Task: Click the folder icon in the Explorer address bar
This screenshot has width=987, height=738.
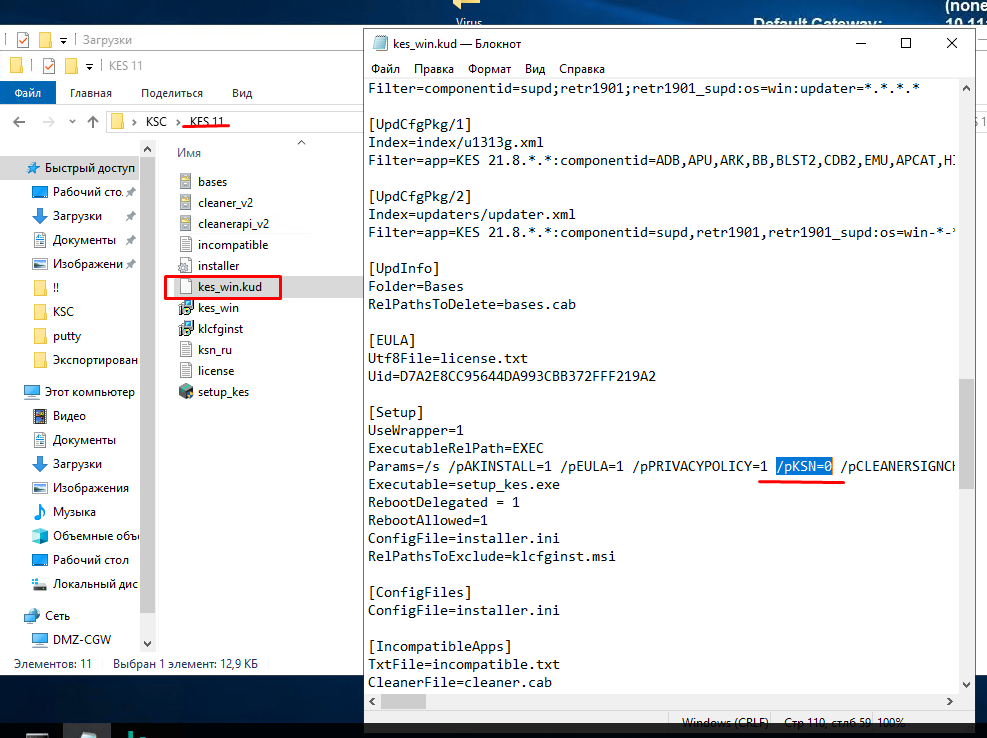Action: point(117,122)
